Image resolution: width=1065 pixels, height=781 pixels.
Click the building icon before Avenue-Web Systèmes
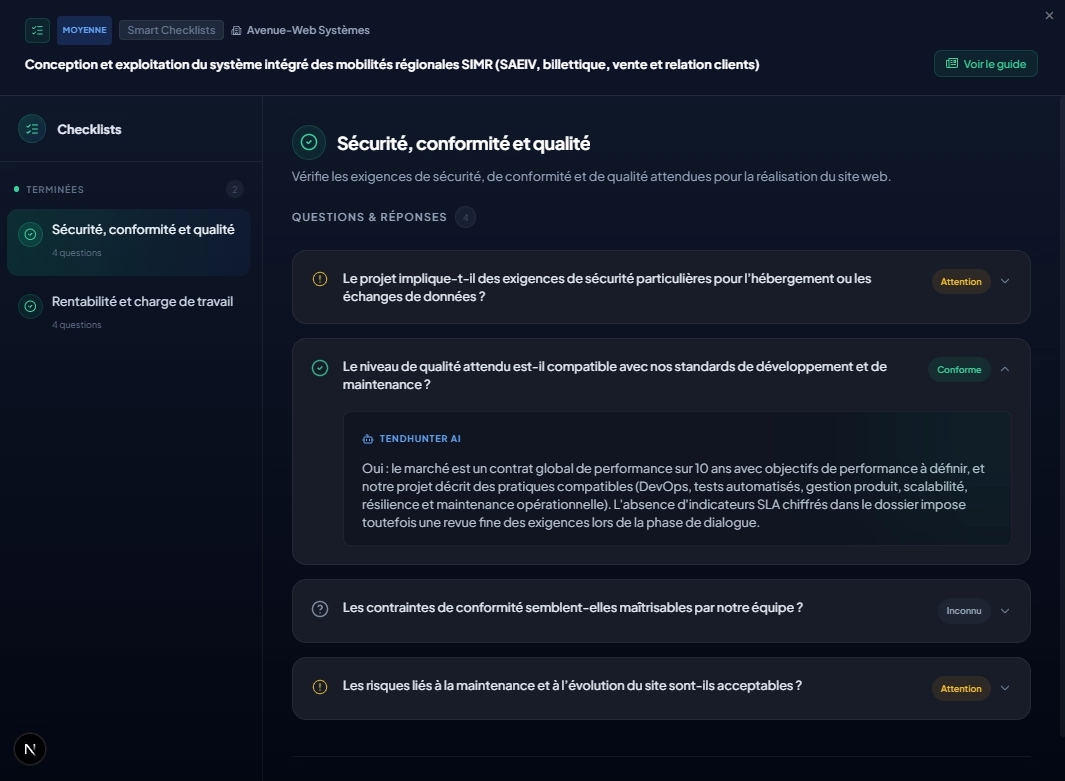[236, 31]
